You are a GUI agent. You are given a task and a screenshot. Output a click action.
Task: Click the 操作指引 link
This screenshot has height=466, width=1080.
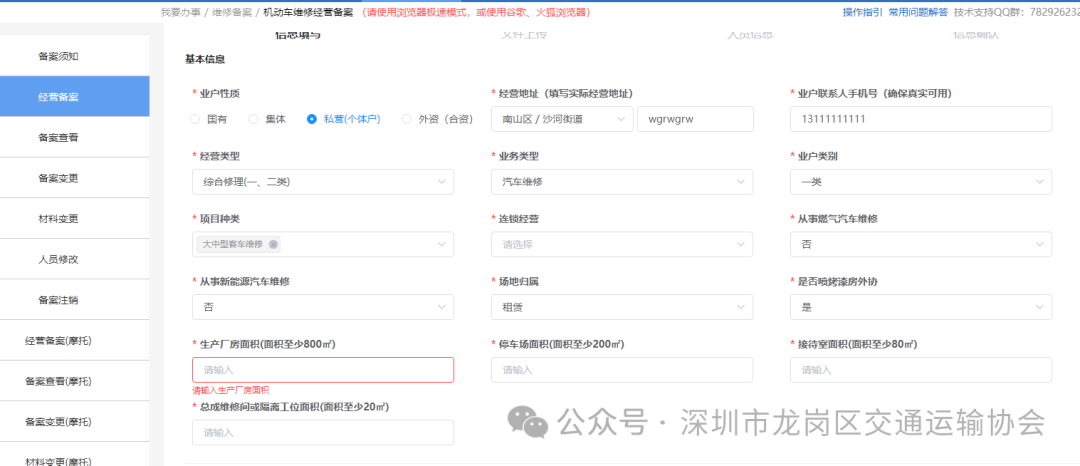point(862,12)
